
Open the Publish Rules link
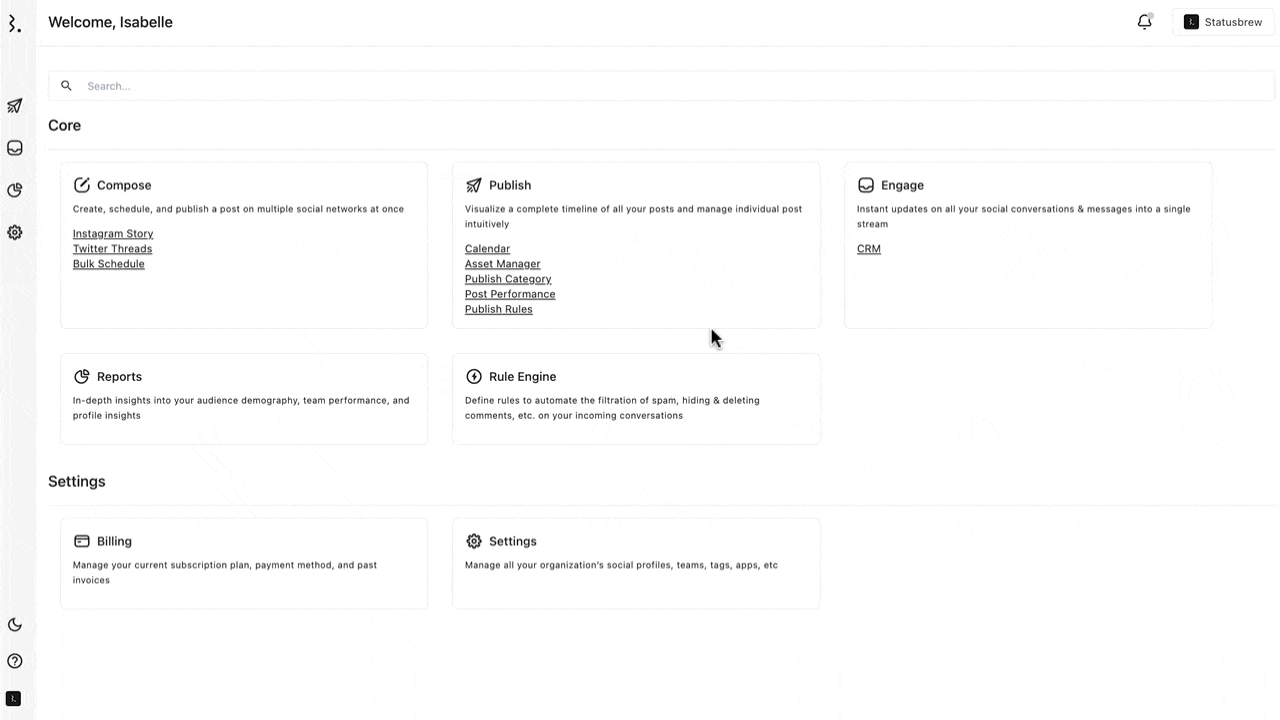point(499,309)
